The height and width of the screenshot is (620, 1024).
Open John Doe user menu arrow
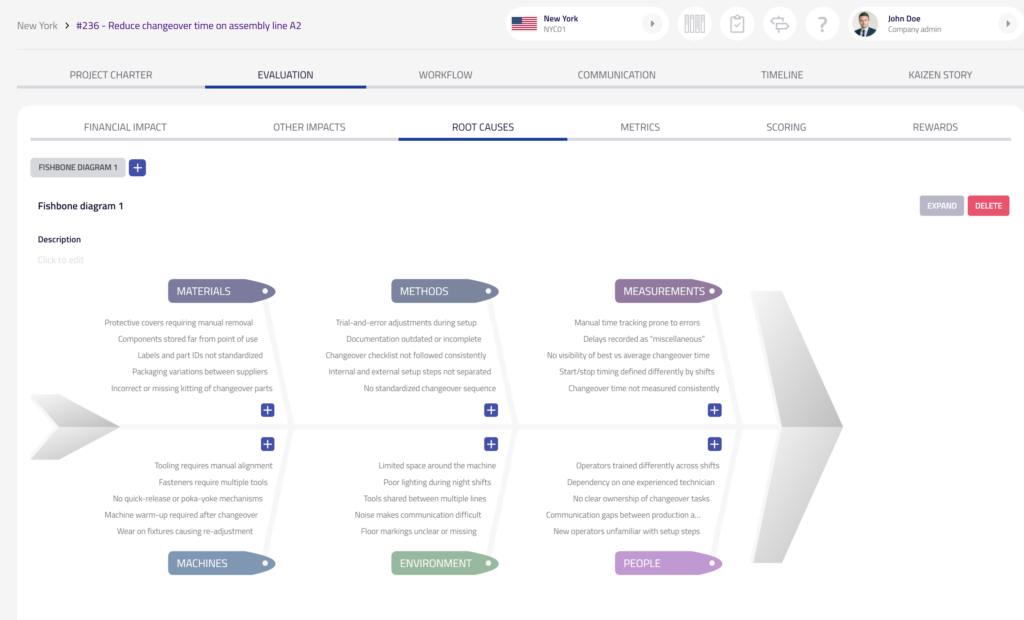pos(1006,24)
